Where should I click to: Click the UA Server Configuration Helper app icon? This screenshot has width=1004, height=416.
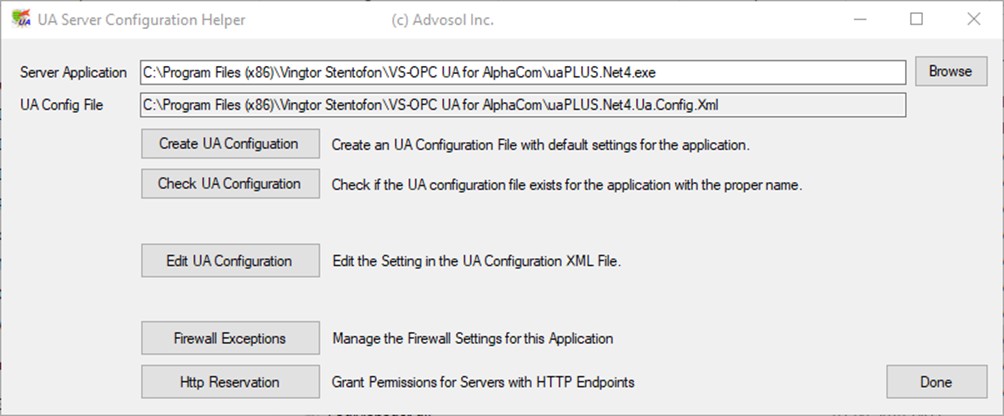pyautogui.click(x=19, y=19)
